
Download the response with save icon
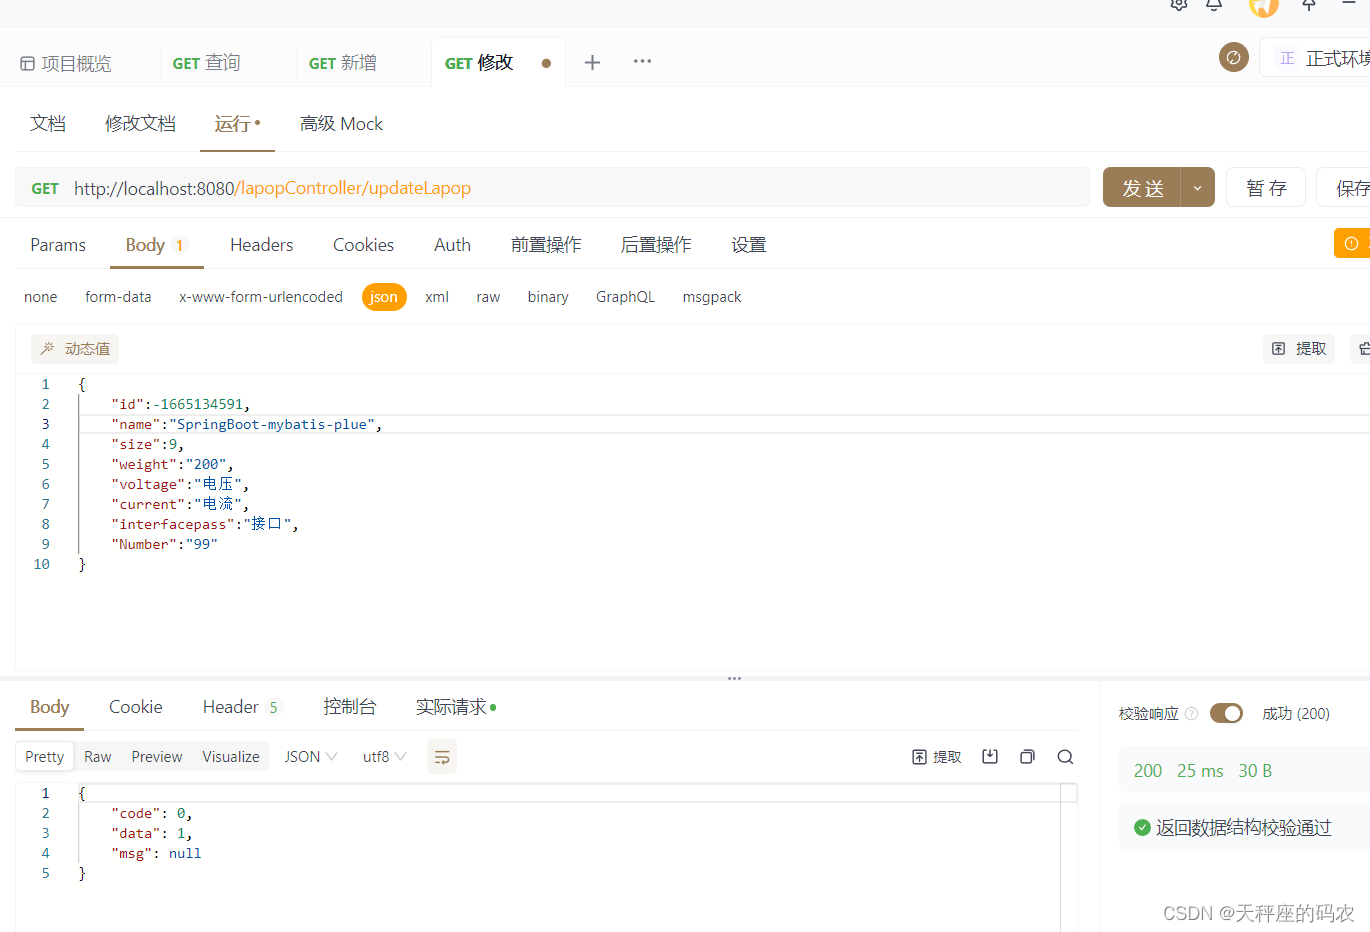pyautogui.click(x=990, y=757)
